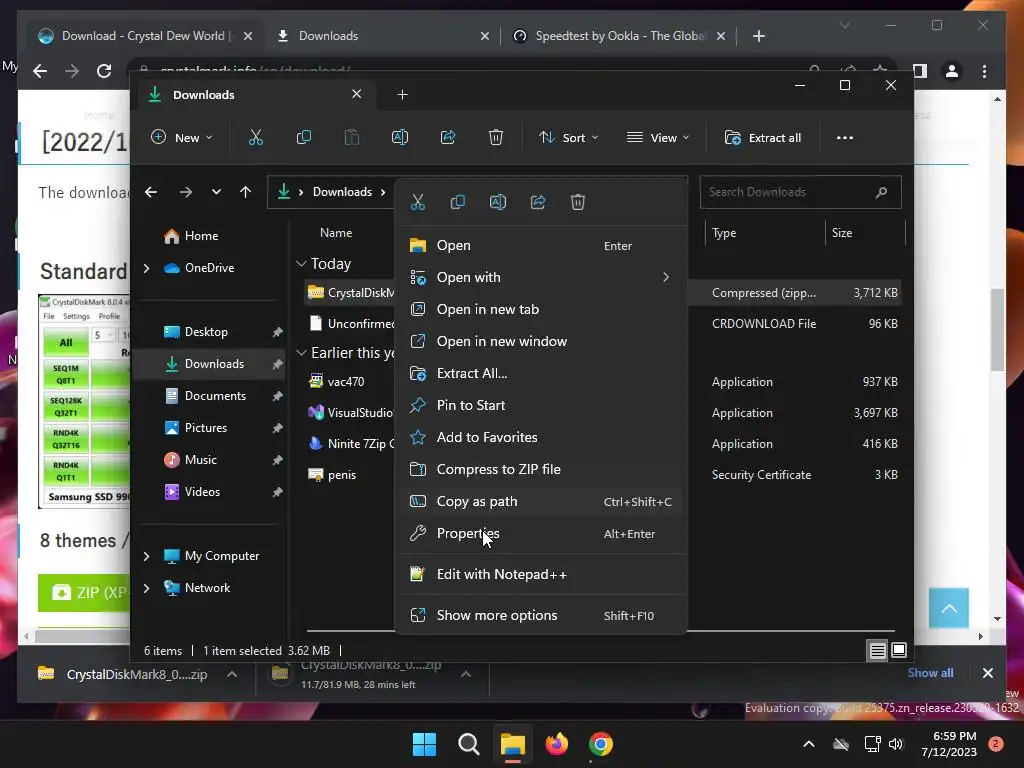Collapse the Earlier this year group
The width and height of the screenshot is (1024, 768).
click(301, 353)
